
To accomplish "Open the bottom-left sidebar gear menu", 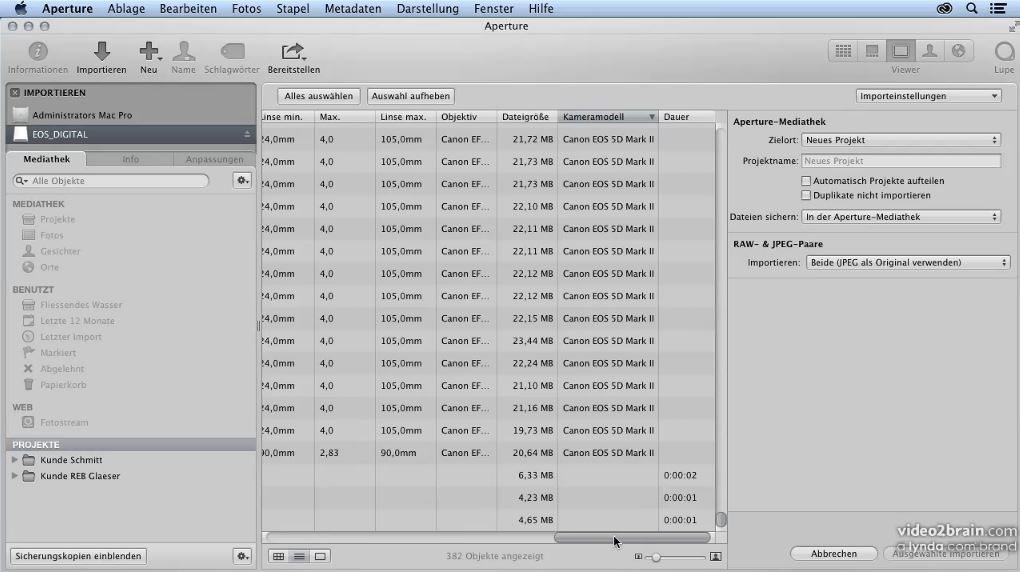I will pyautogui.click(x=242, y=556).
